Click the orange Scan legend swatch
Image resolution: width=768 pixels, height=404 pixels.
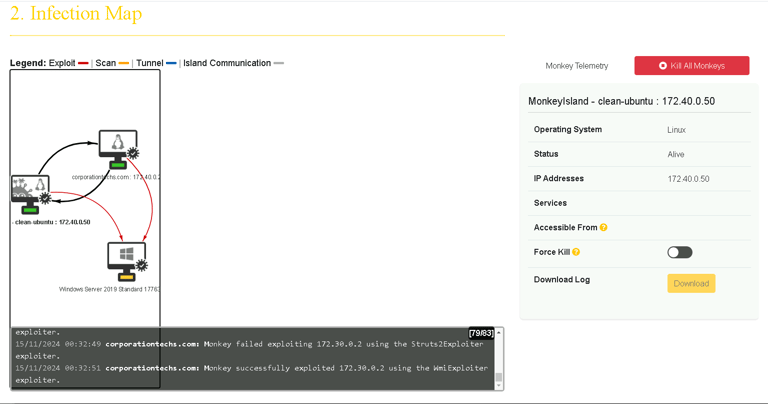point(124,63)
